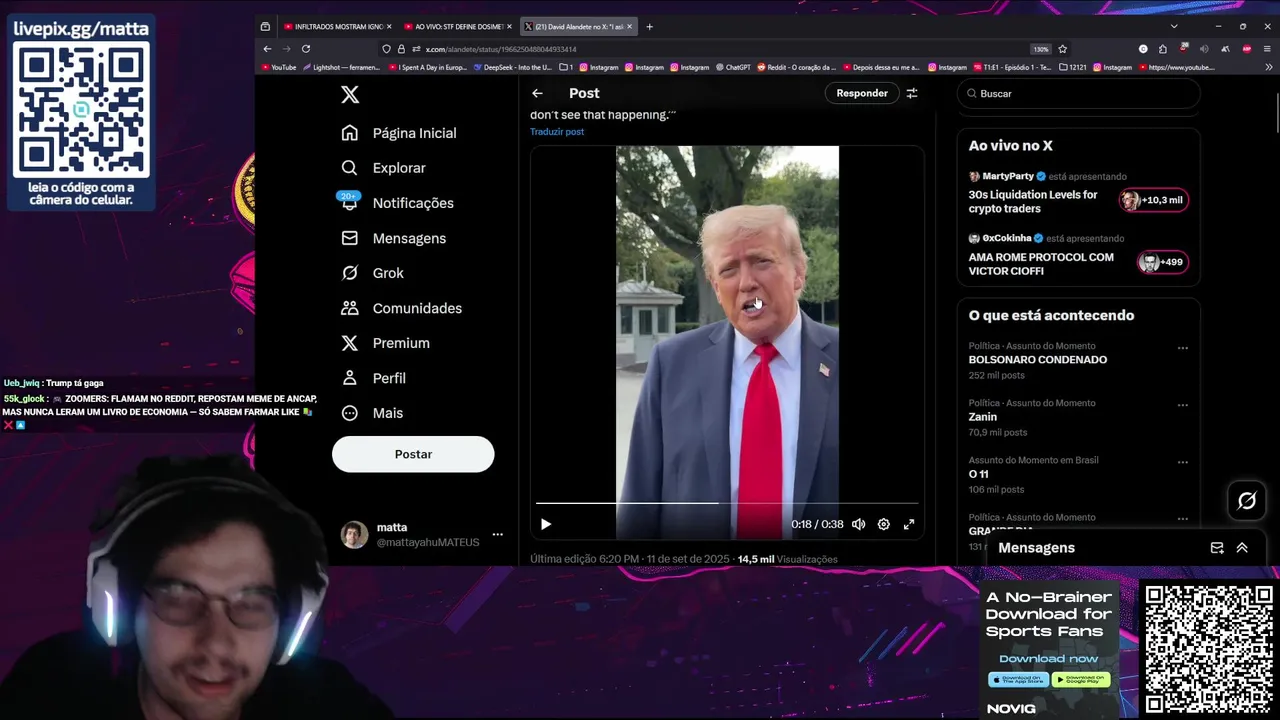Open ChatGPT bookmark
Image resolution: width=1280 pixels, height=720 pixels.
coord(733,67)
